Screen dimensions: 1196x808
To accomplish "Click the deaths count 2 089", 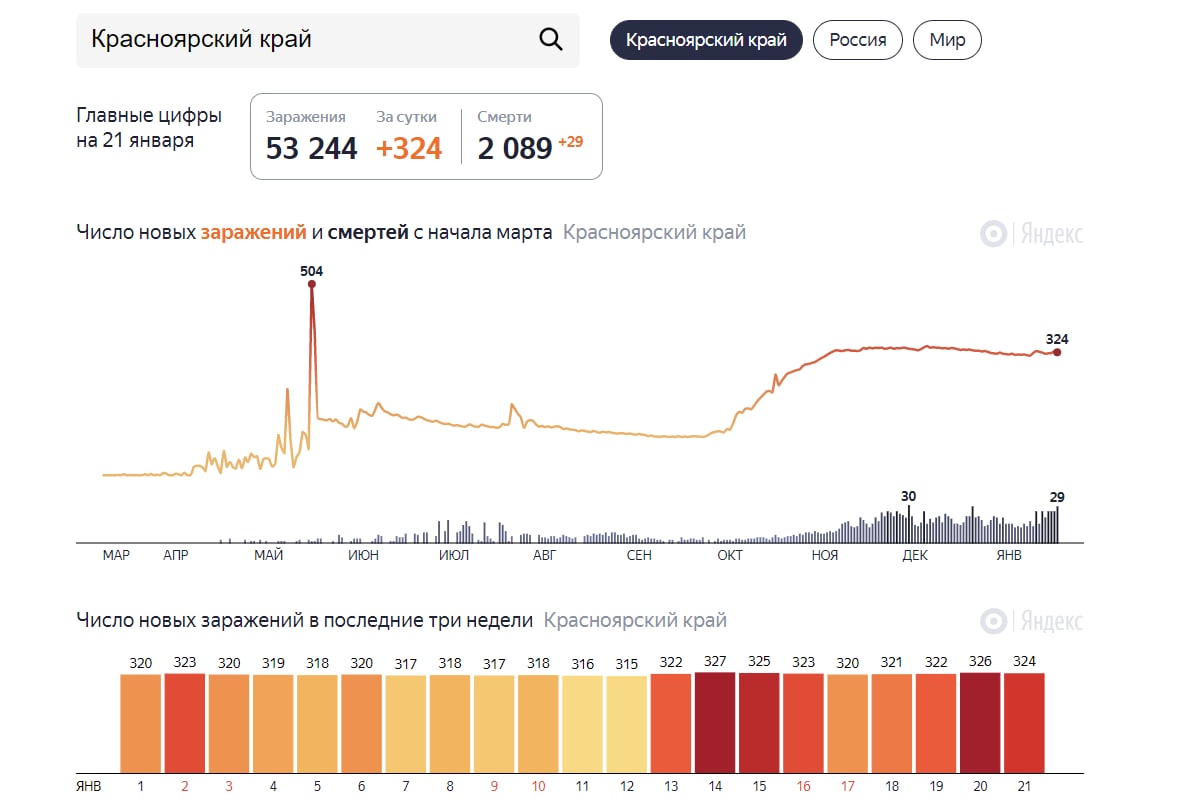I will click(x=515, y=148).
